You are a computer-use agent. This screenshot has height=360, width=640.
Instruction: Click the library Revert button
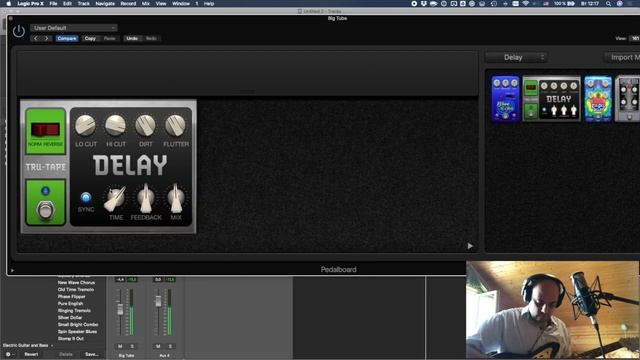(x=31, y=354)
